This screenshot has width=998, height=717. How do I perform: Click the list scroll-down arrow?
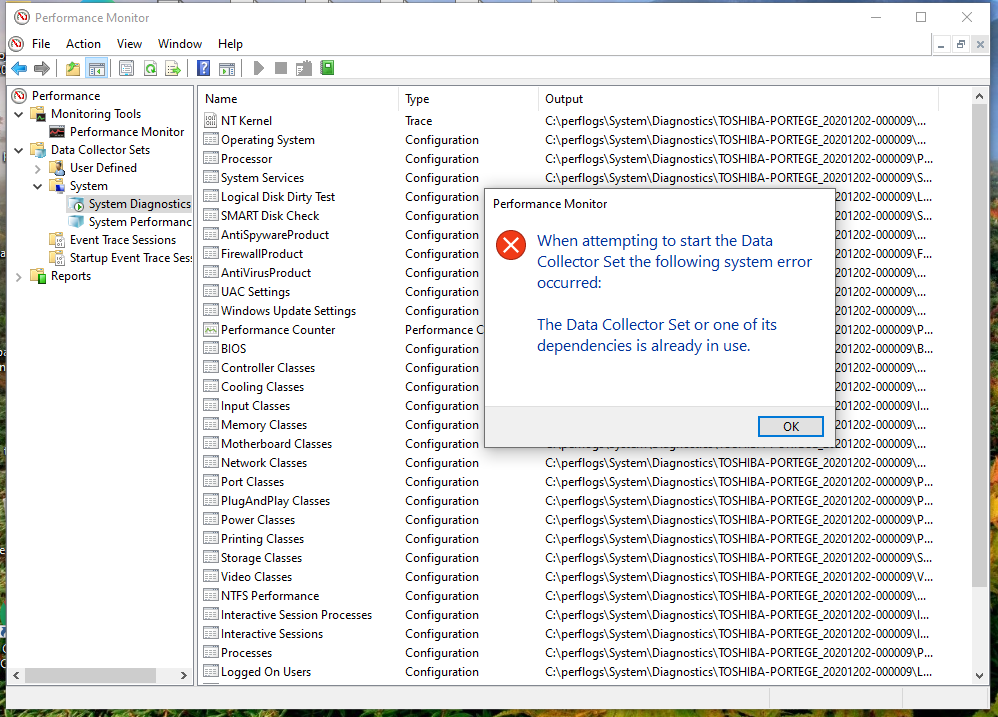[x=980, y=676]
